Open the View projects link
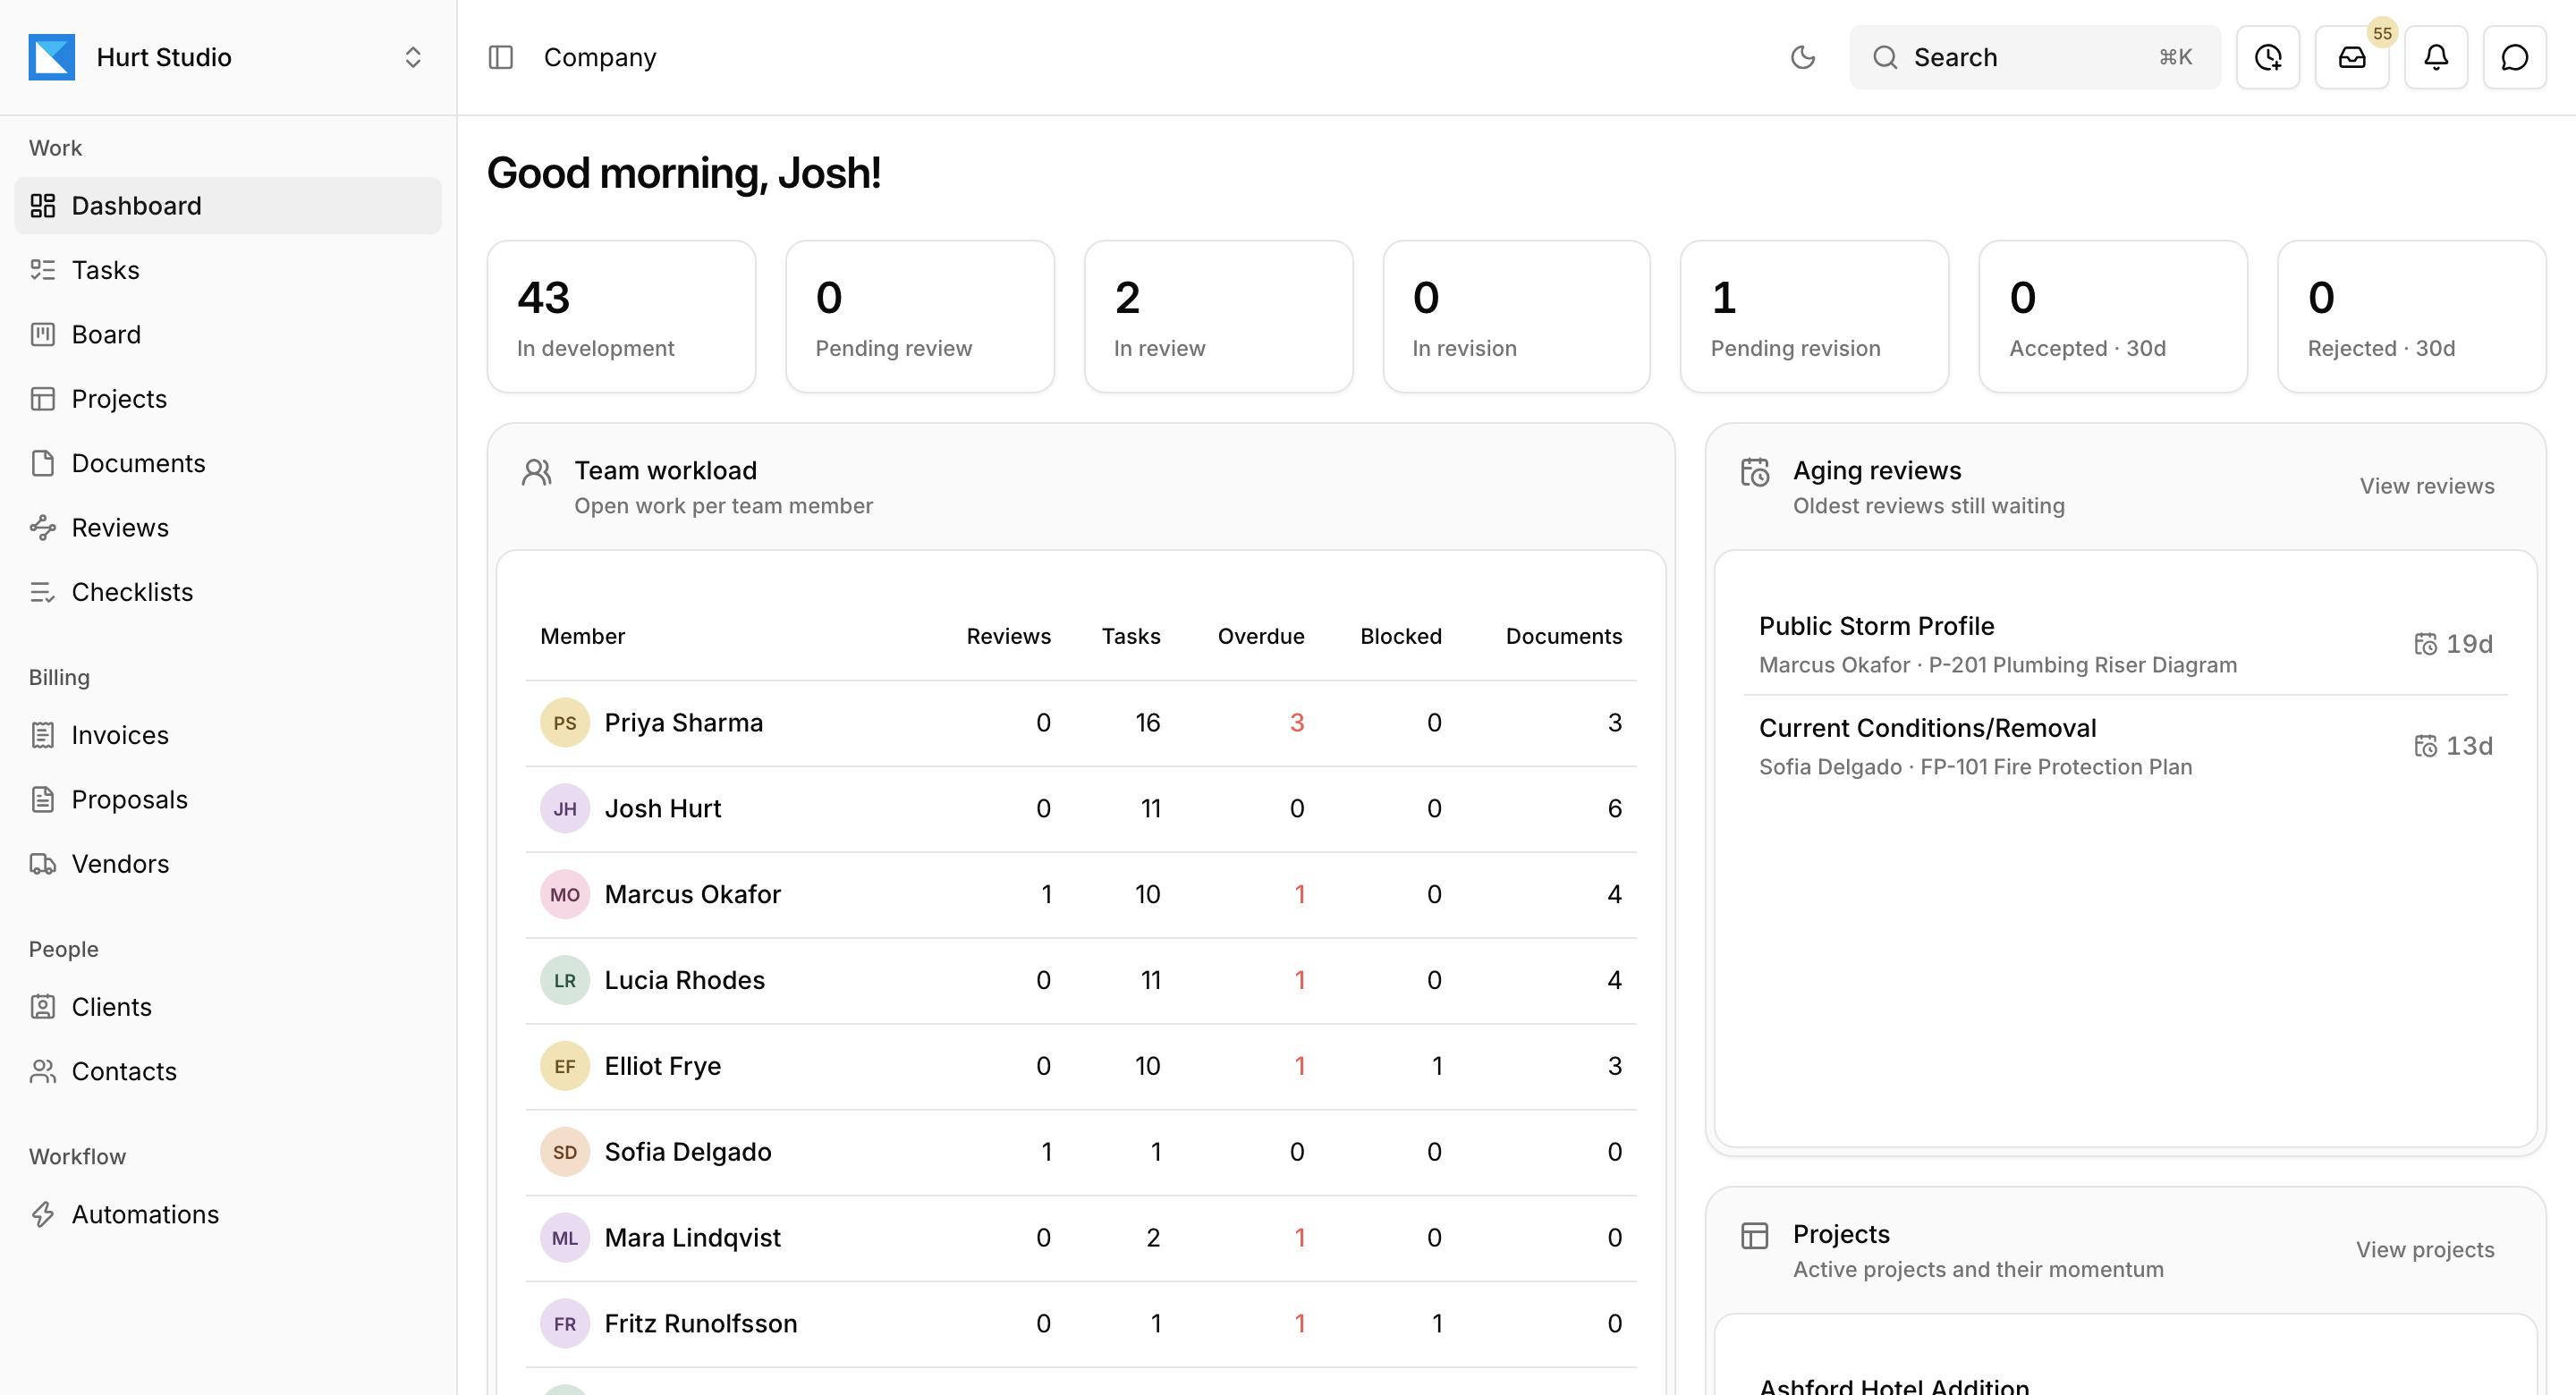The image size is (2576, 1395). (2425, 1249)
